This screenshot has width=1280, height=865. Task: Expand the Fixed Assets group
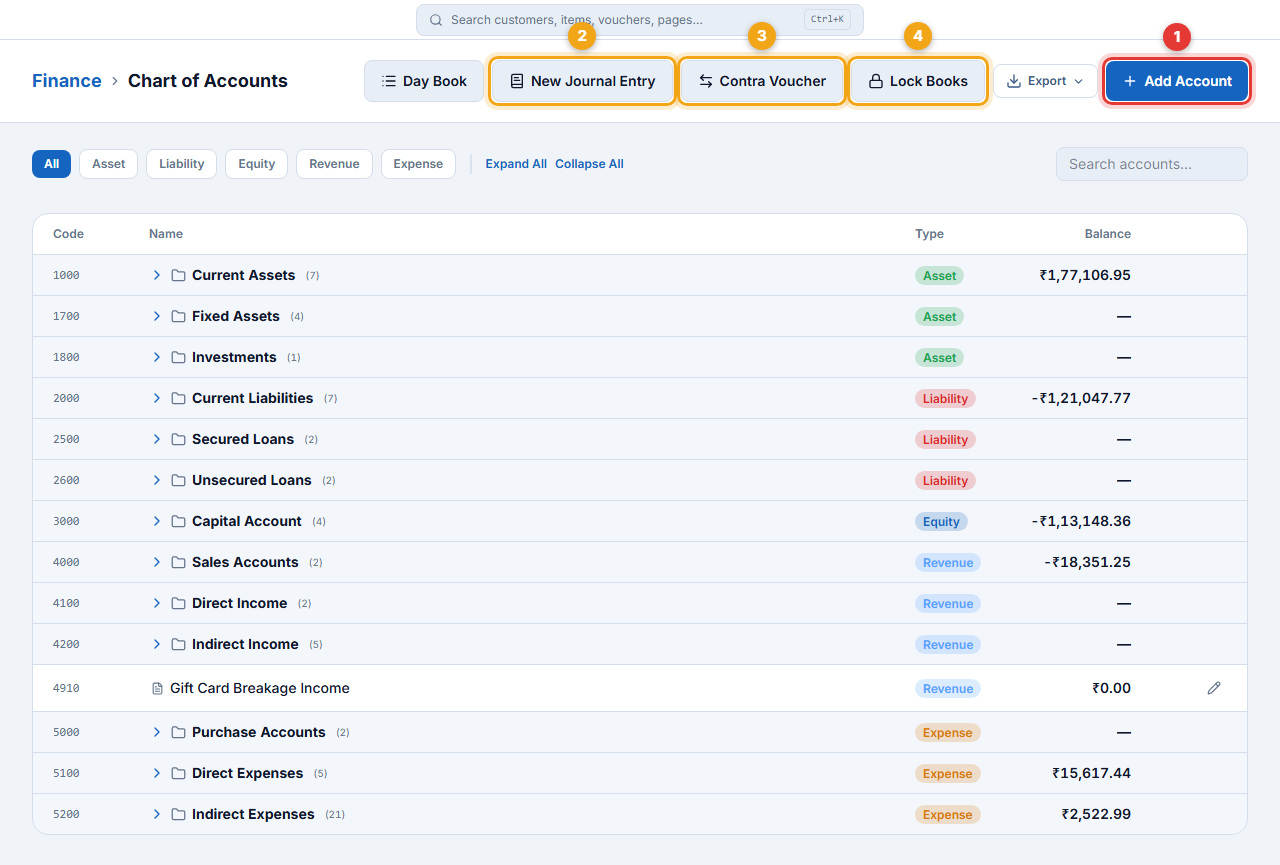pyautogui.click(x=156, y=316)
